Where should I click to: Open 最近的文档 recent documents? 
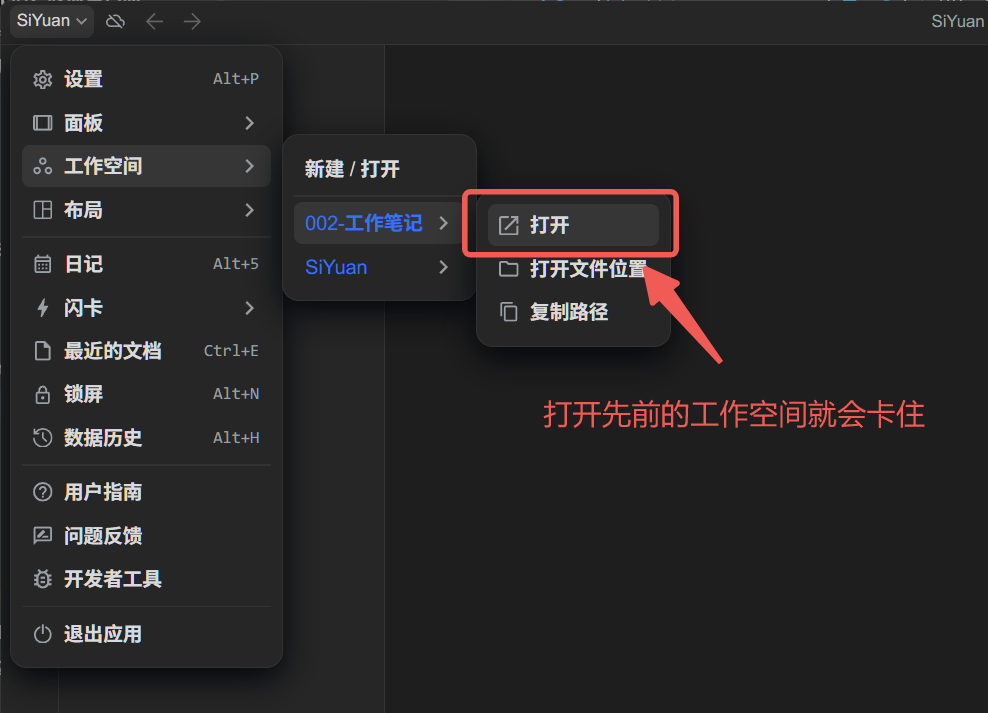click(x=146, y=351)
